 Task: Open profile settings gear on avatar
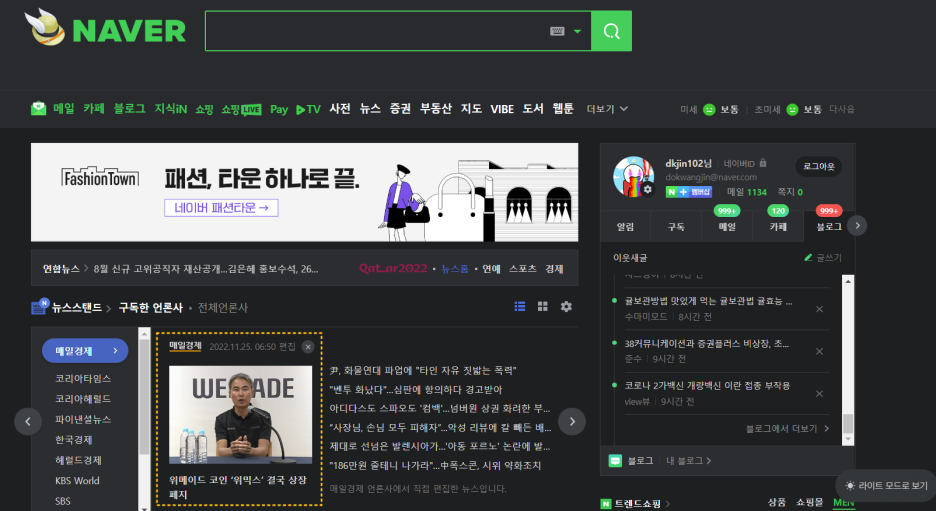(x=647, y=190)
